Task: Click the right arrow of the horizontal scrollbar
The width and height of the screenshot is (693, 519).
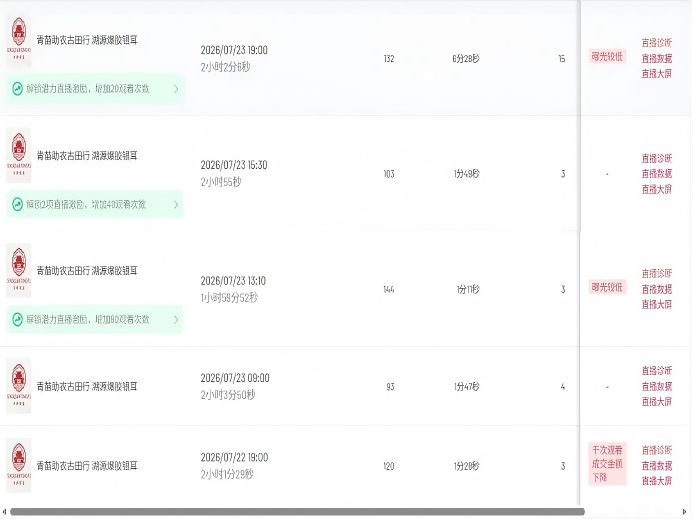Action: [x=685, y=512]
